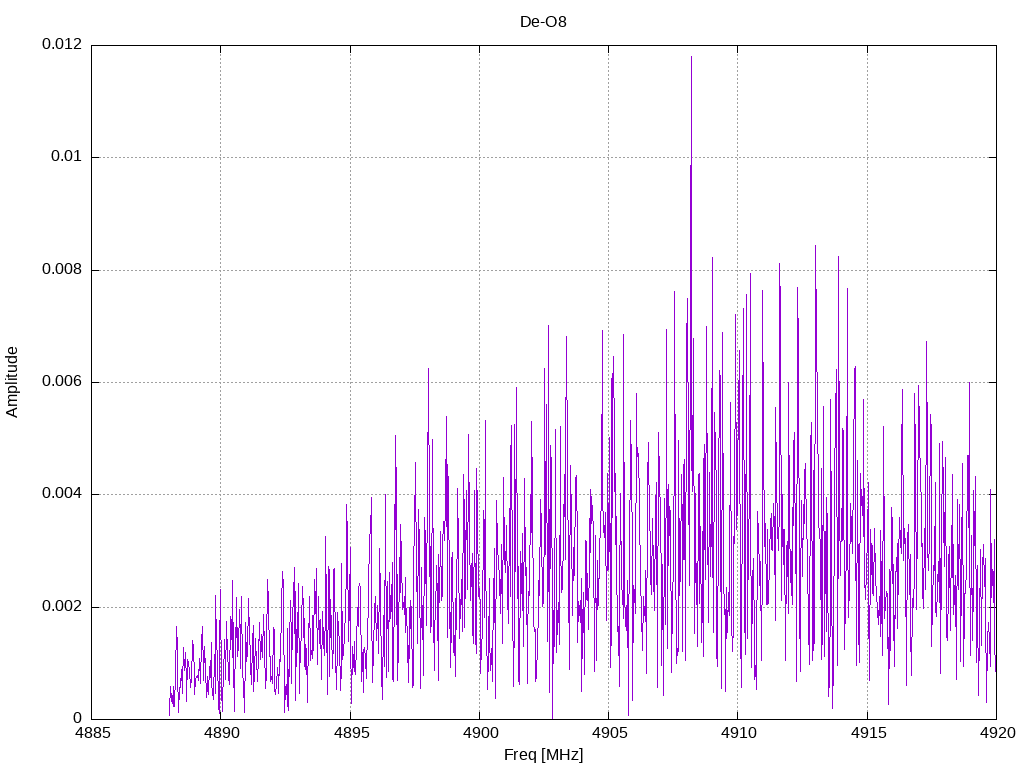Click the 4915 x-axis tick label
Viewport: 1024px width, 768px height.
[868, 733]
